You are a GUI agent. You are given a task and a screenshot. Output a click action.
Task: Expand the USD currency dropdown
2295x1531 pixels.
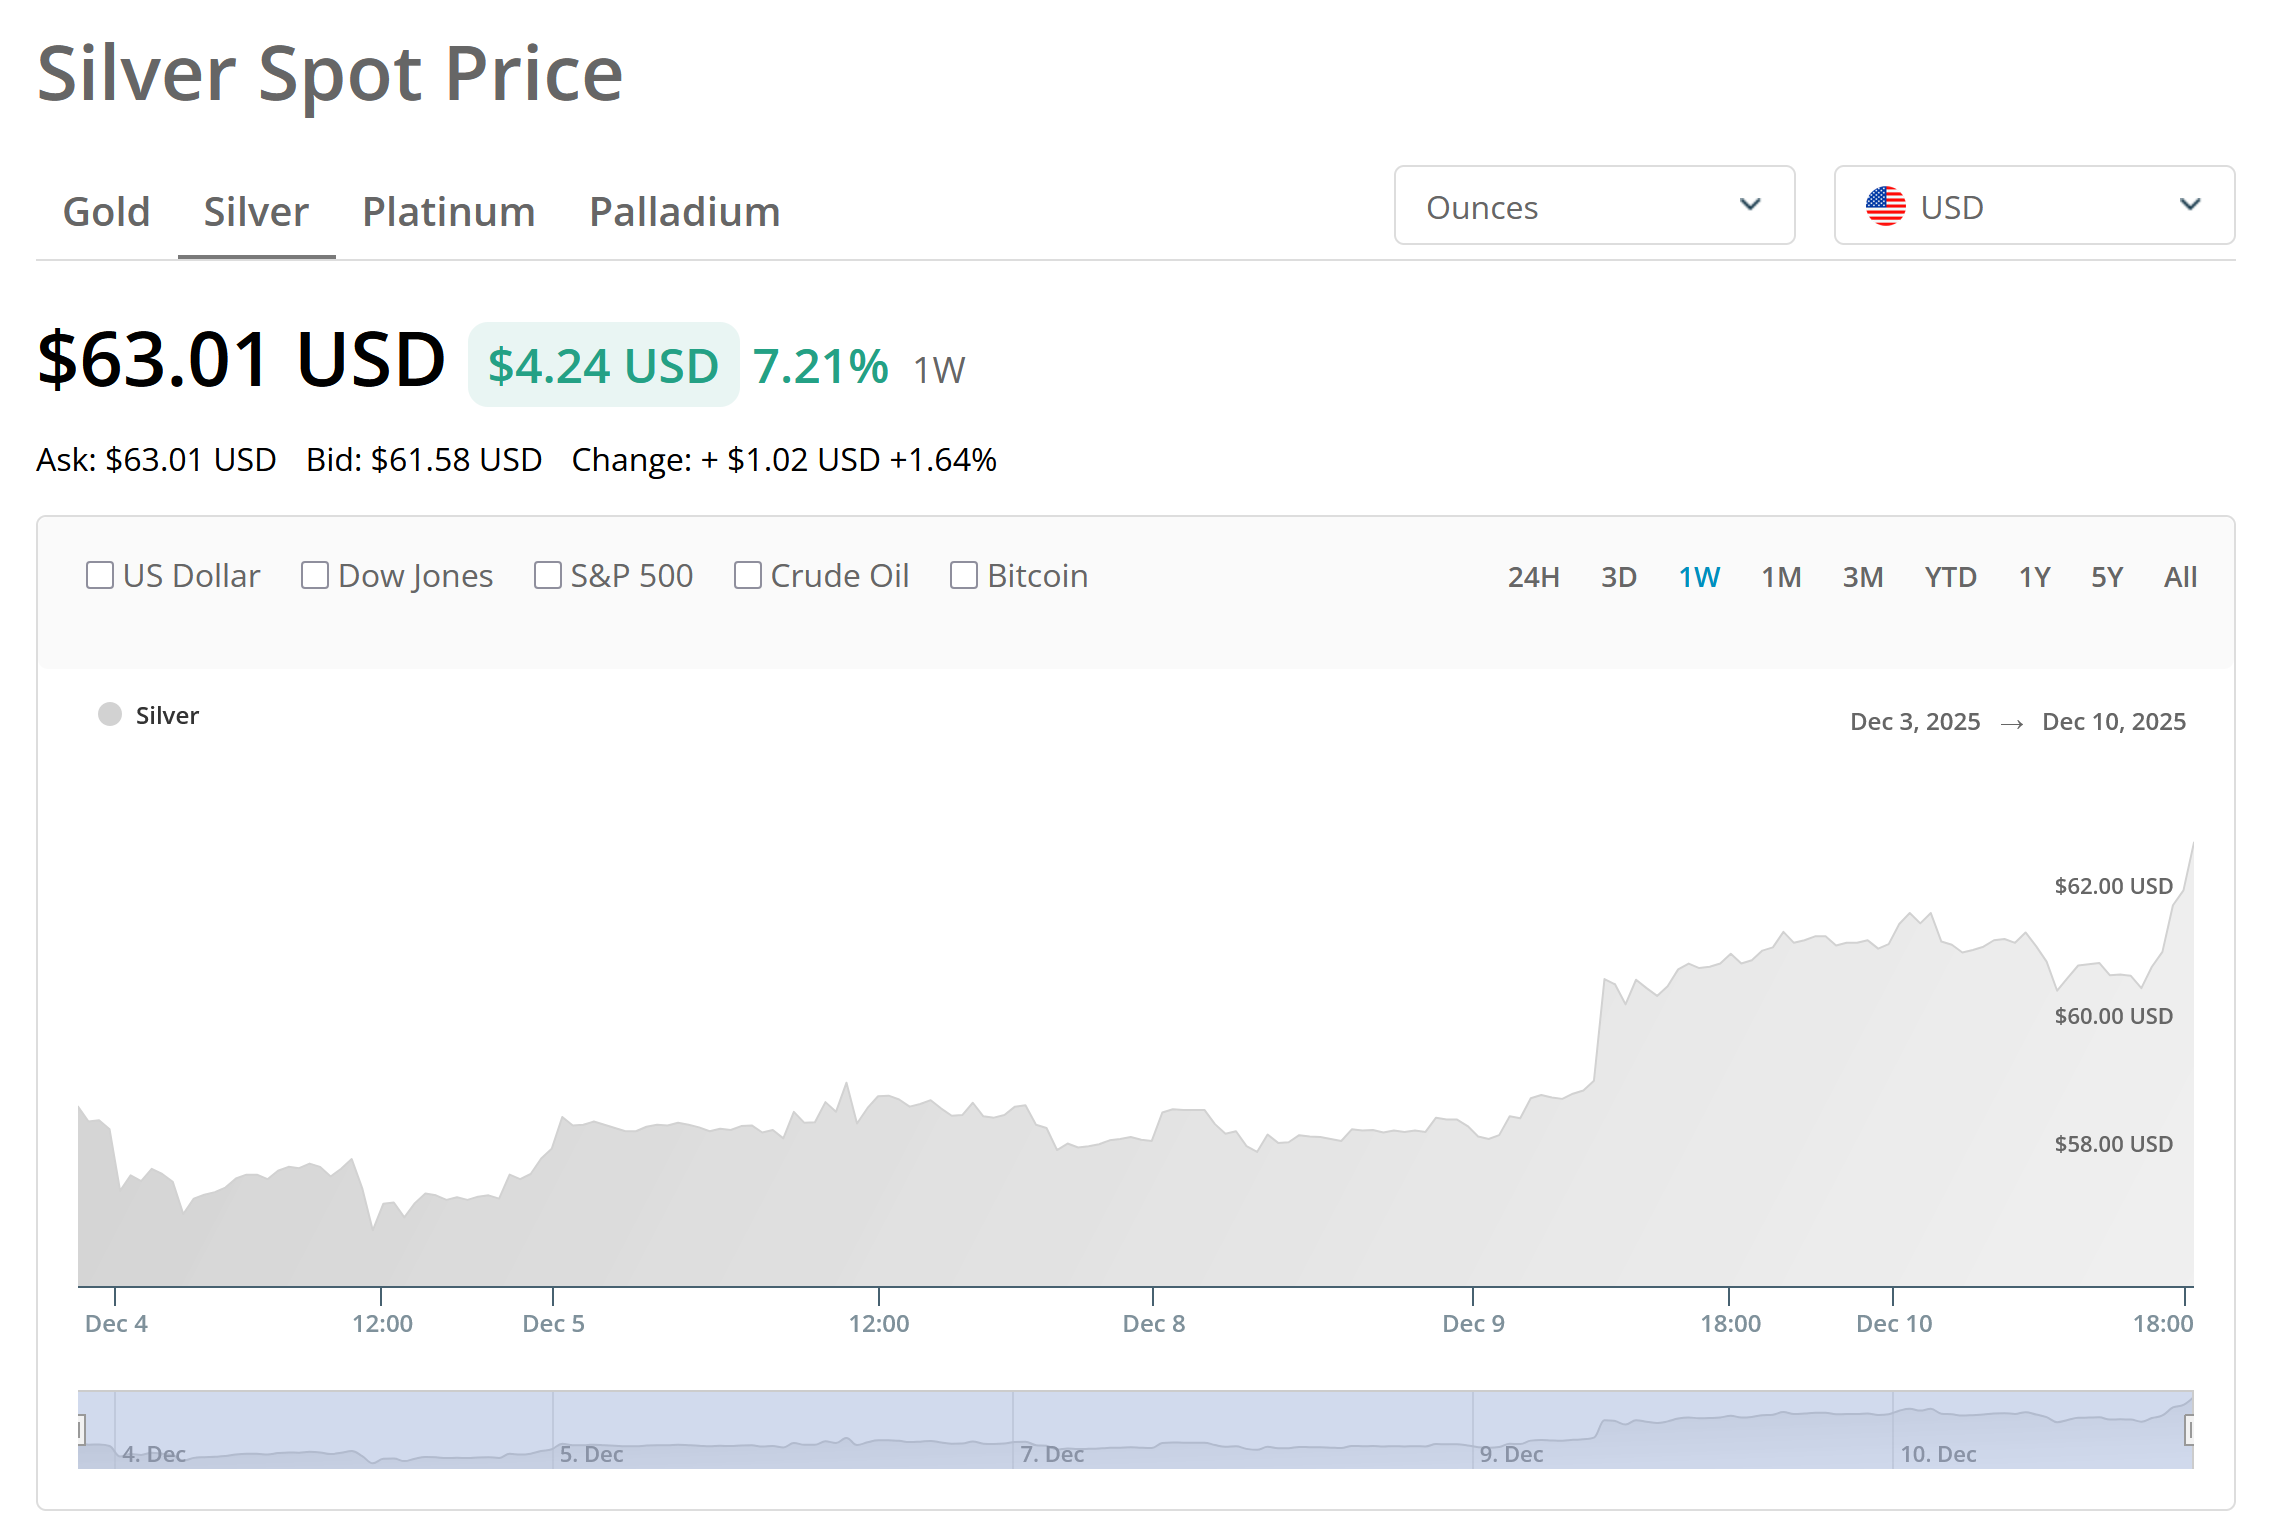[x=2033, y=206]
